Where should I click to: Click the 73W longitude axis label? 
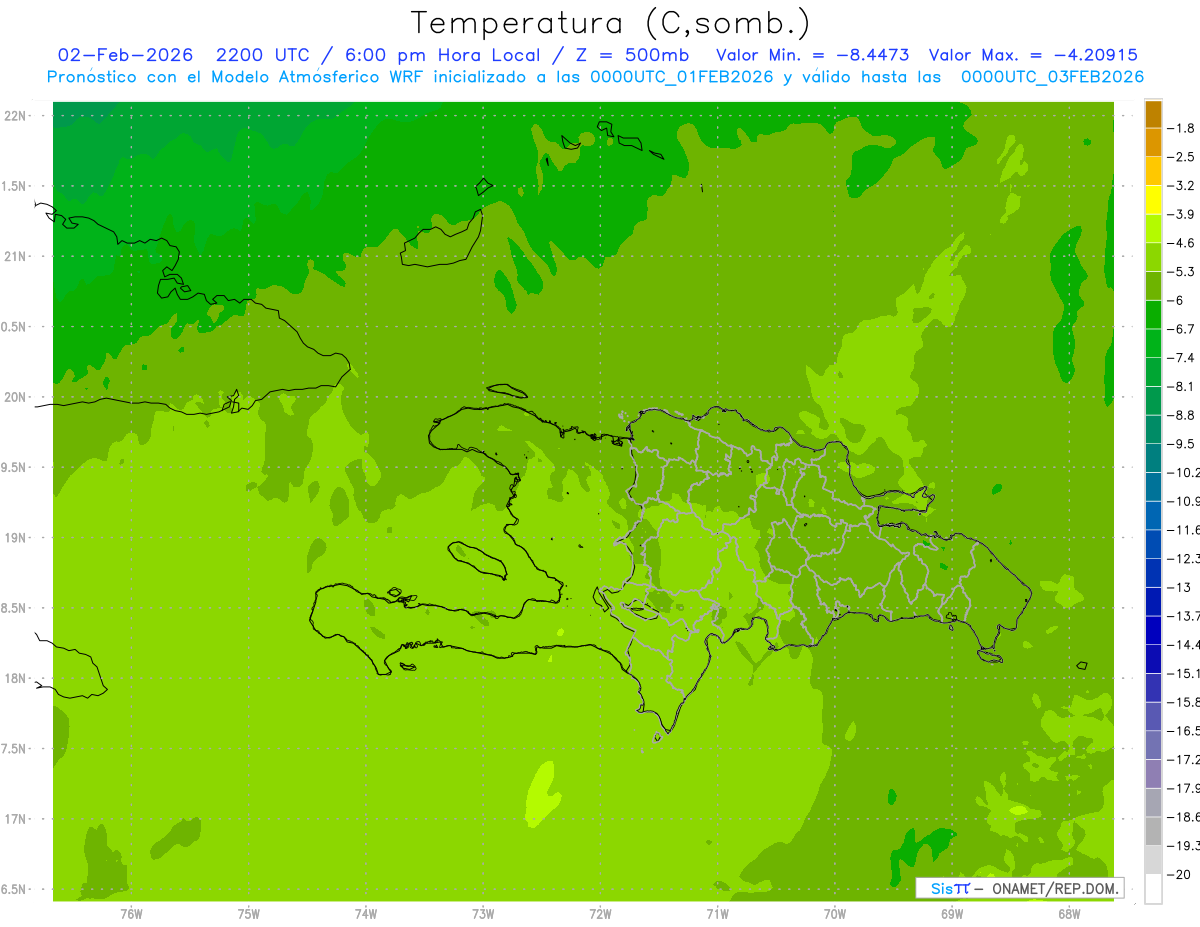tap(483, 913)
